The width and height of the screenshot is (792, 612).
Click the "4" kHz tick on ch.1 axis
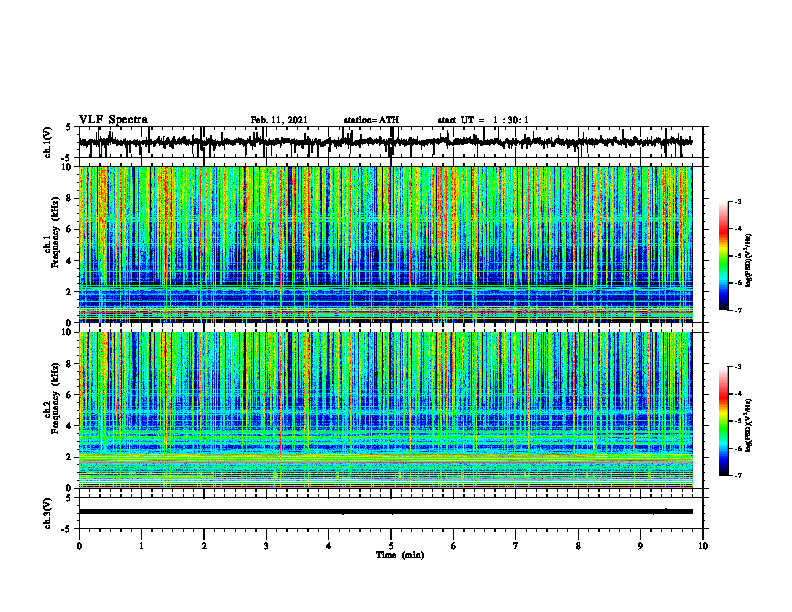point(70,261)
